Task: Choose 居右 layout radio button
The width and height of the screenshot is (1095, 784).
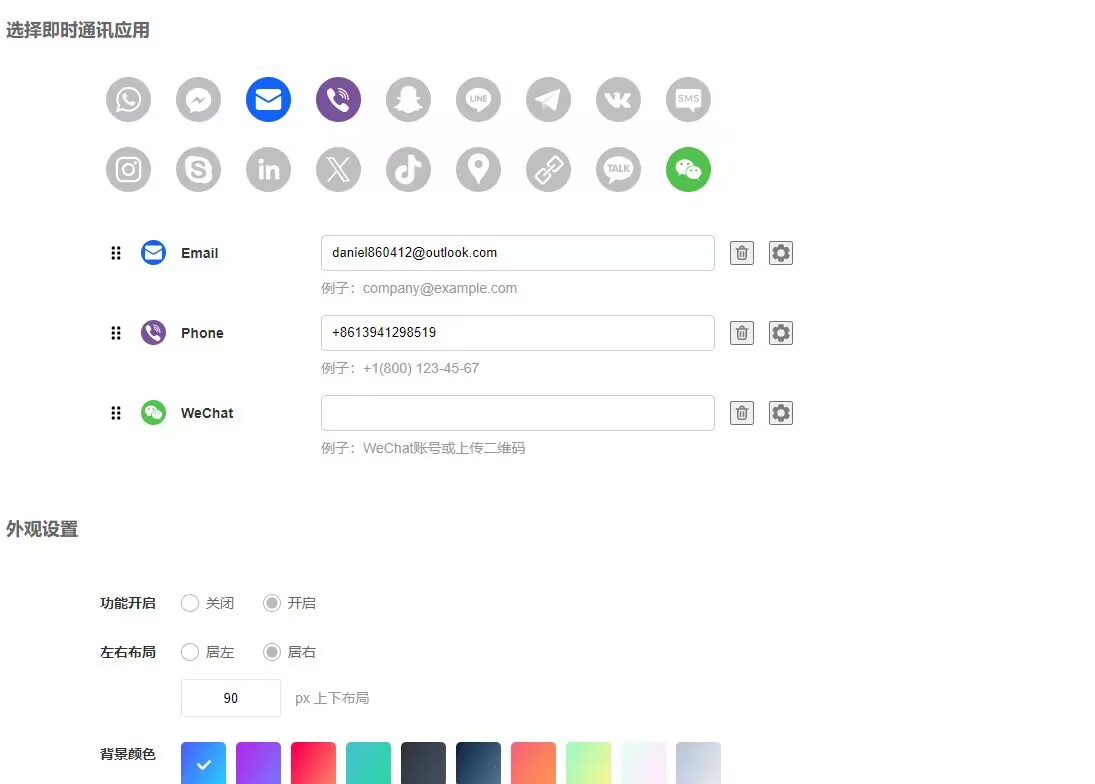Action: (x=271, y=652)
